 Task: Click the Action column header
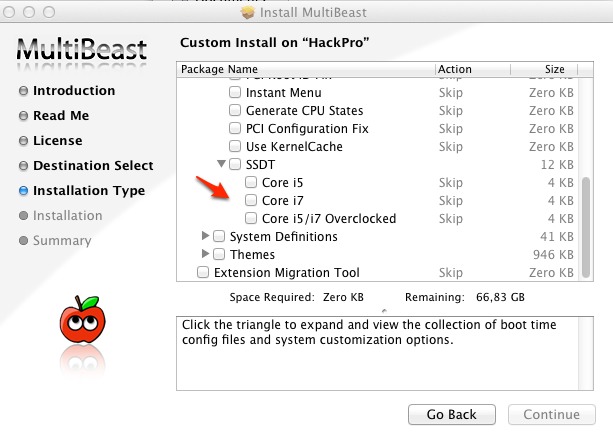coord(473,69)
